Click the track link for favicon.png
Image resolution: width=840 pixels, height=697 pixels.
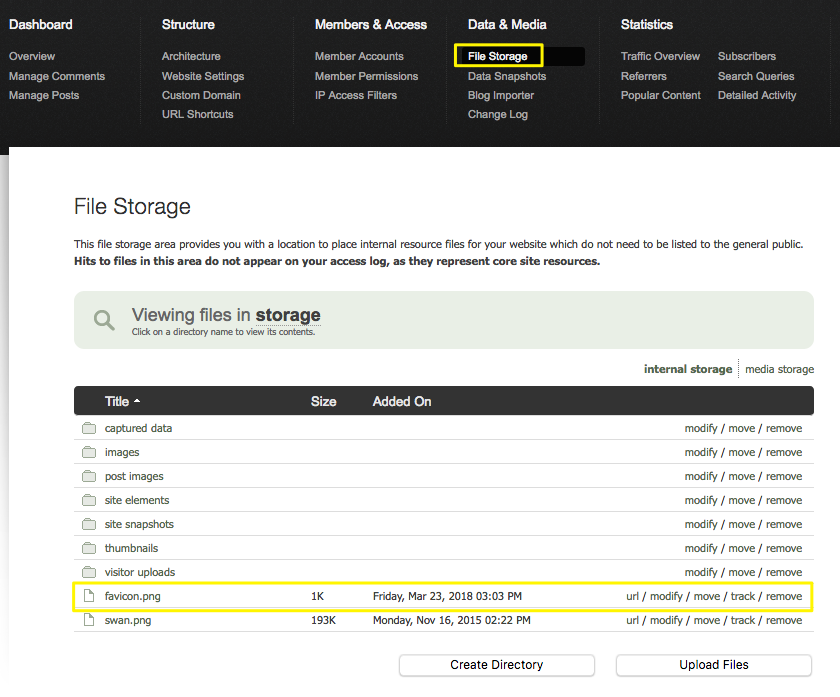click(x=742, y=597)
